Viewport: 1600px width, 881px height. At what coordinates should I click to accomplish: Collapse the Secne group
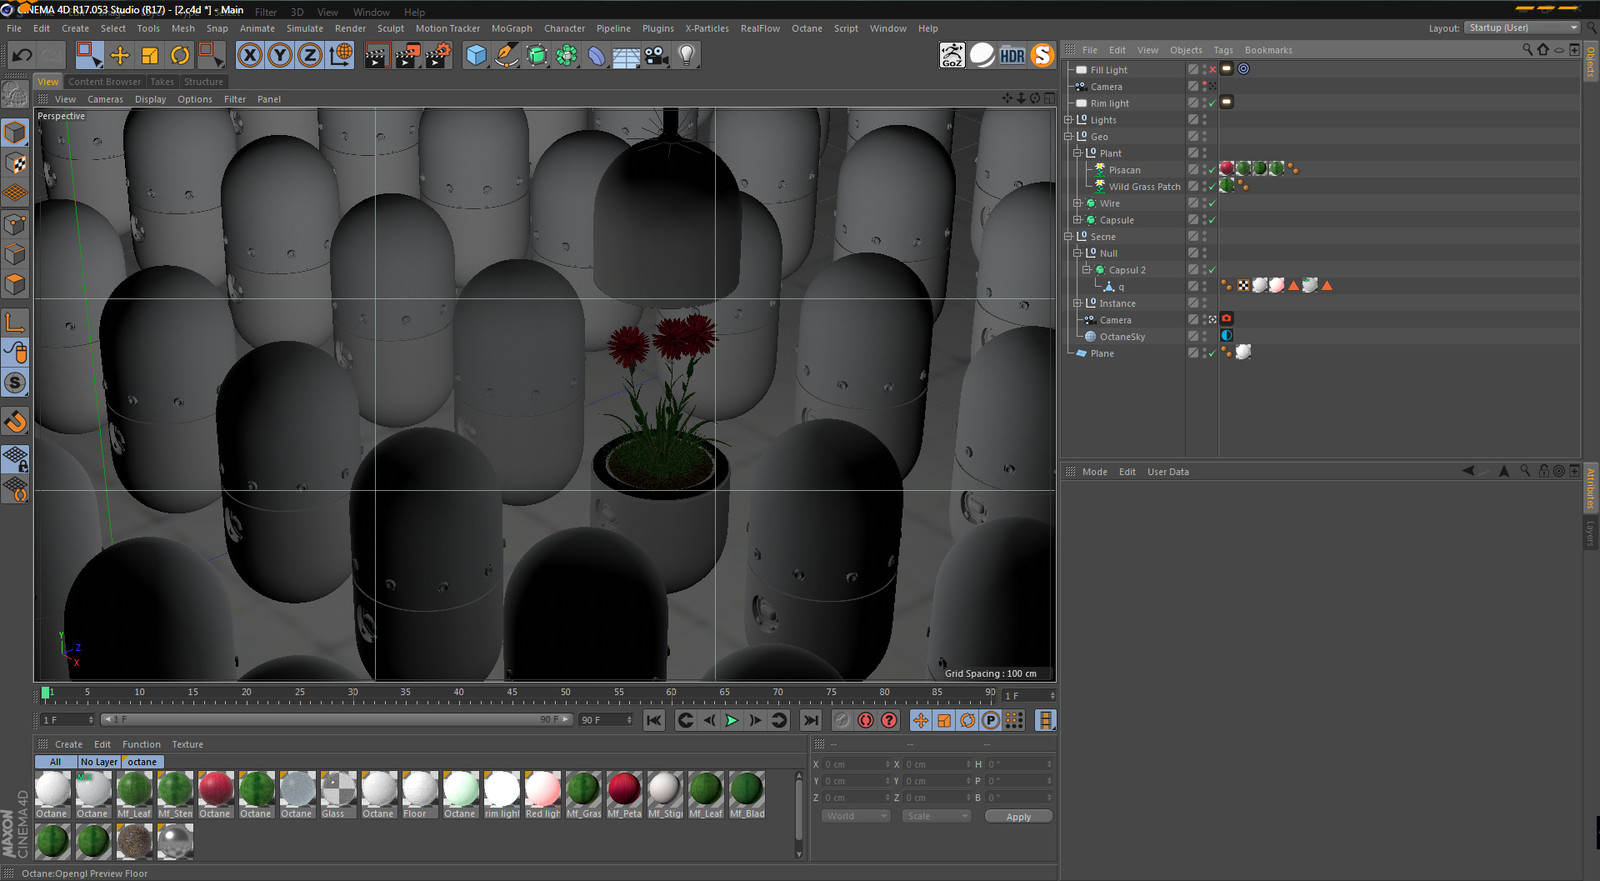(x=1068, y=236)
